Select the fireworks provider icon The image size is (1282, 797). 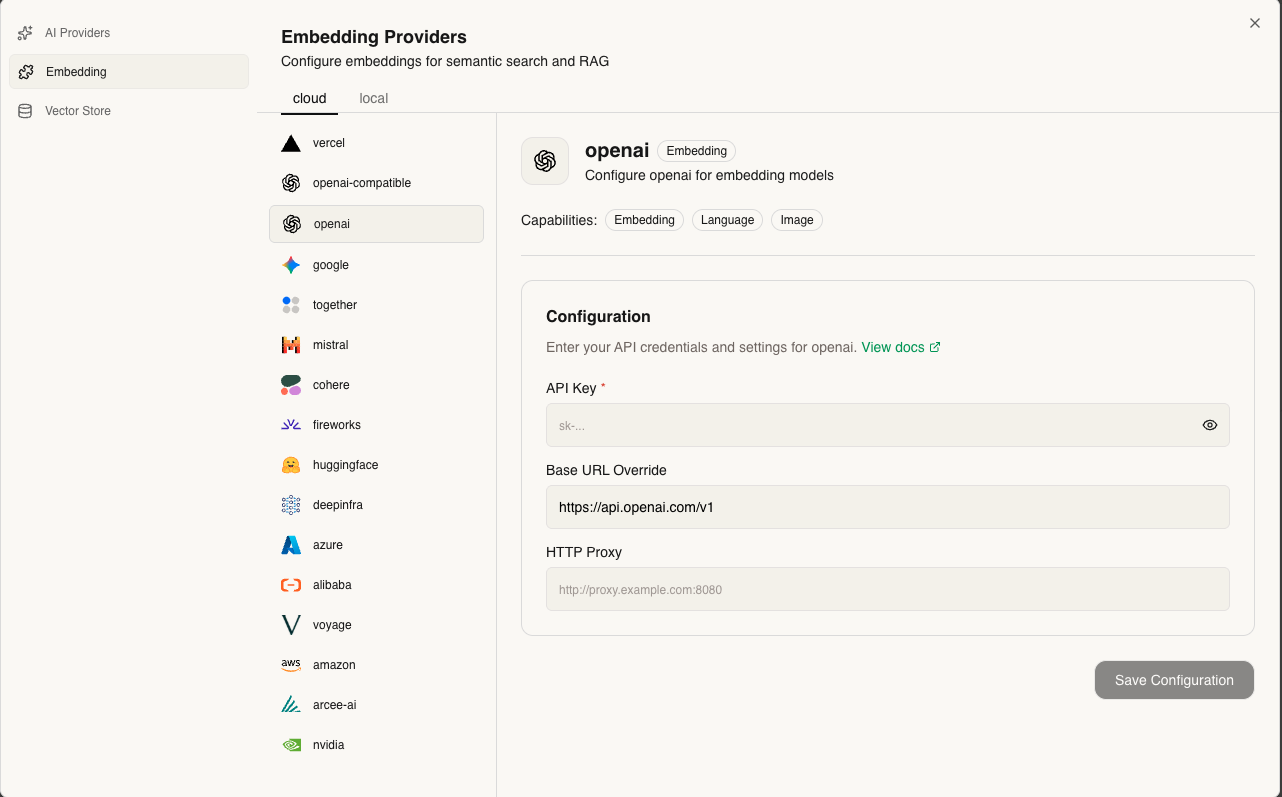click(x=291, y=424)
